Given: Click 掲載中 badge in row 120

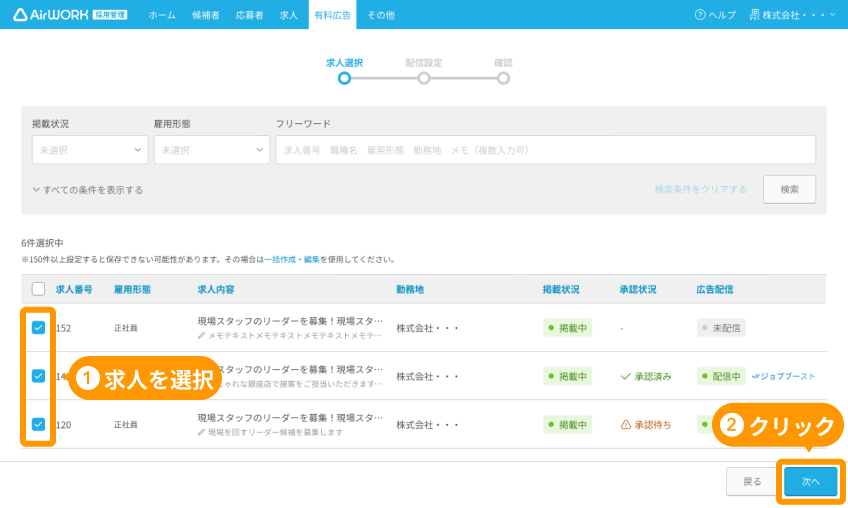Looking at the screenshot, I should click(567, 425).
